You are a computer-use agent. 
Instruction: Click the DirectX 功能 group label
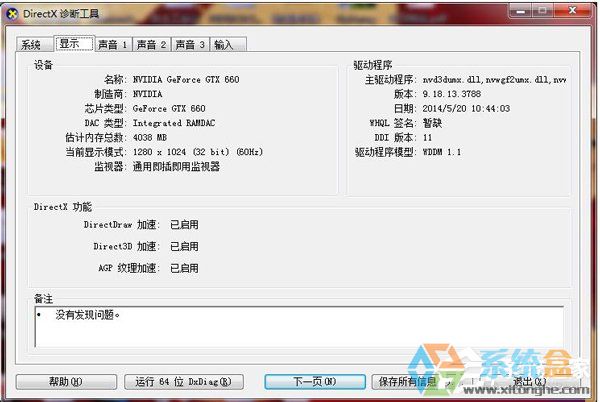pyautogui.click(x=63, y=207)
